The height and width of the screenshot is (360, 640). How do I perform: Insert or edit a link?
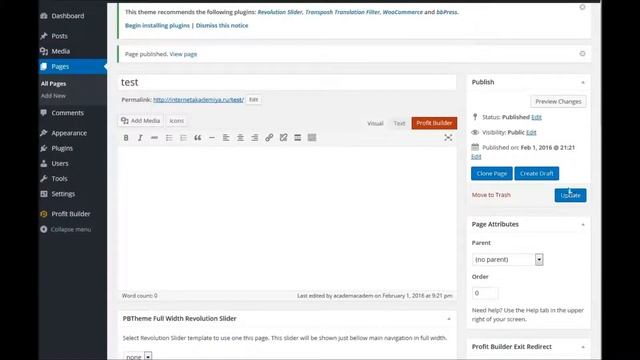click(269, 138)
